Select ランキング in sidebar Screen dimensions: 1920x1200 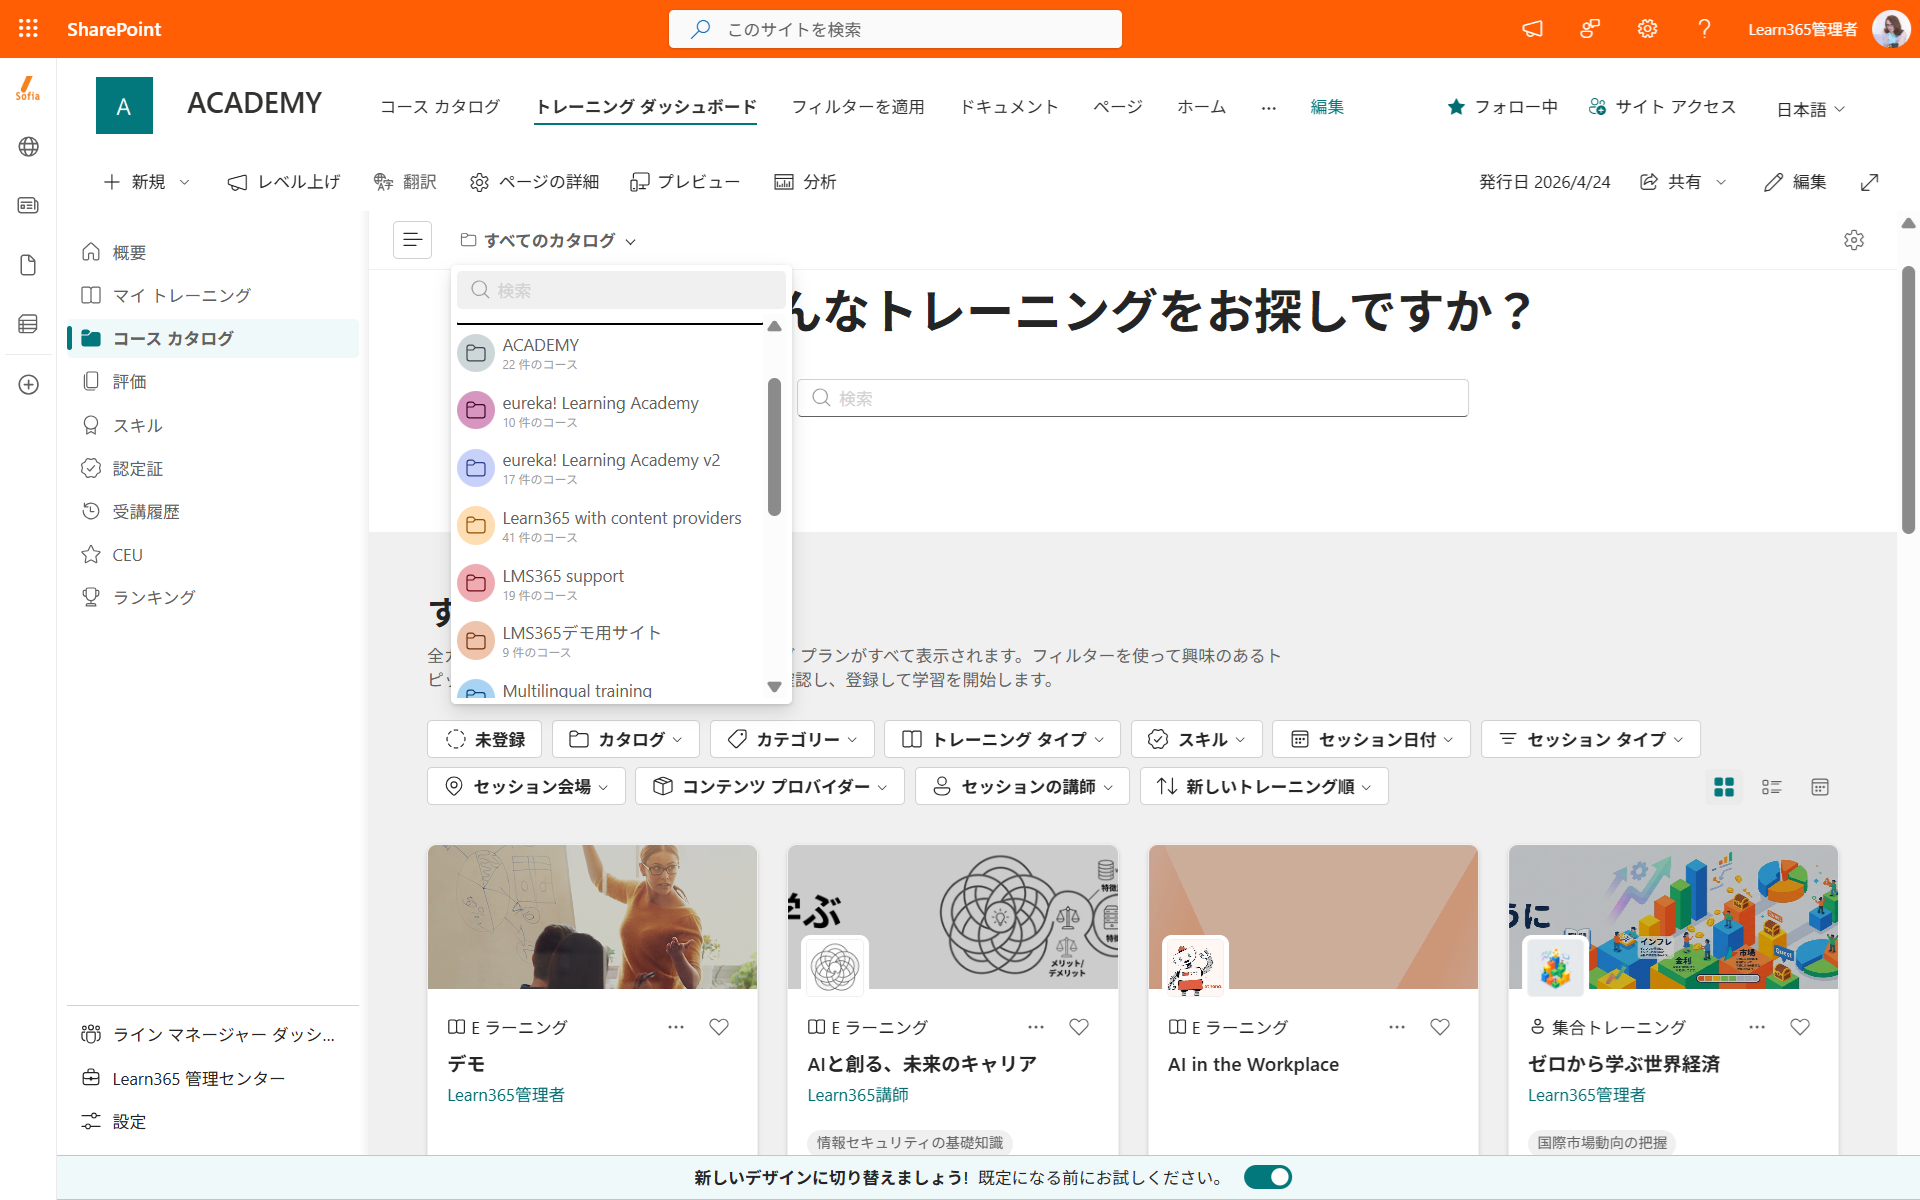click(213, 597)
